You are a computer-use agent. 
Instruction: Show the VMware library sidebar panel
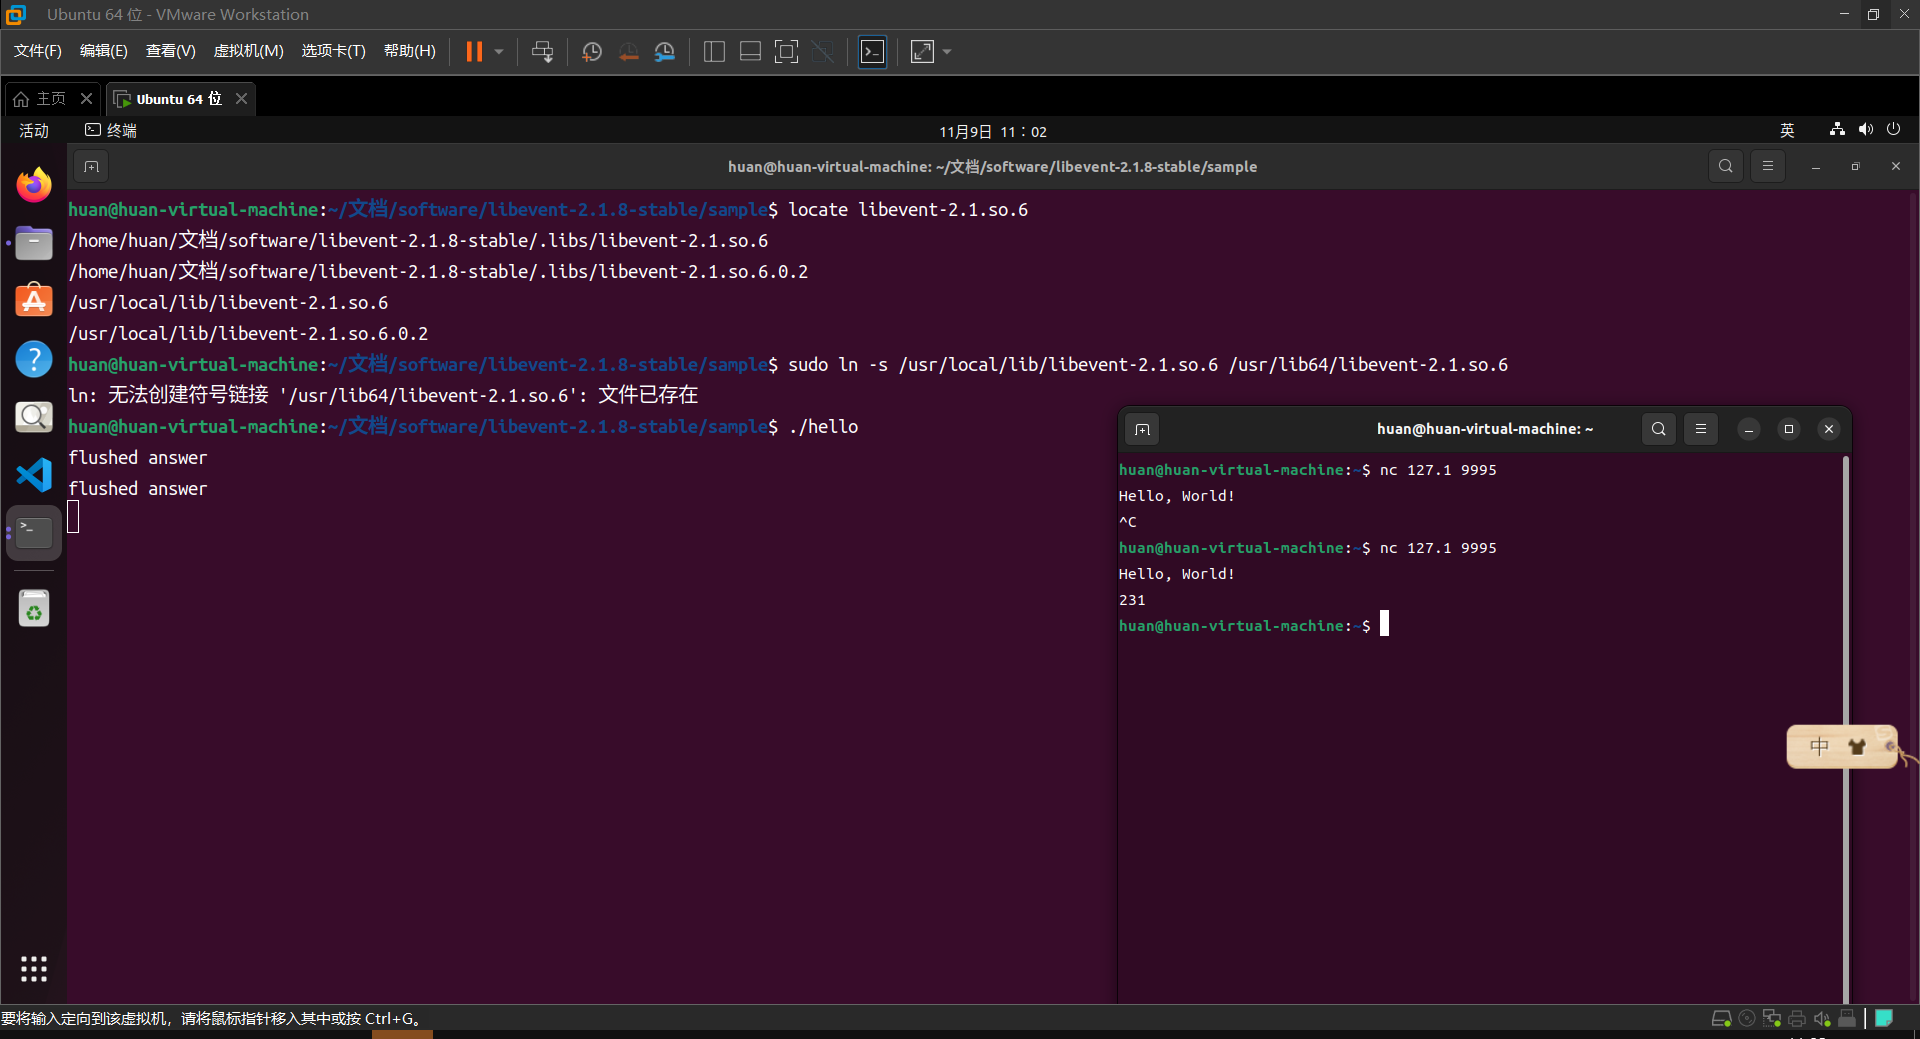pyautogui.click(x=714, y=52)
